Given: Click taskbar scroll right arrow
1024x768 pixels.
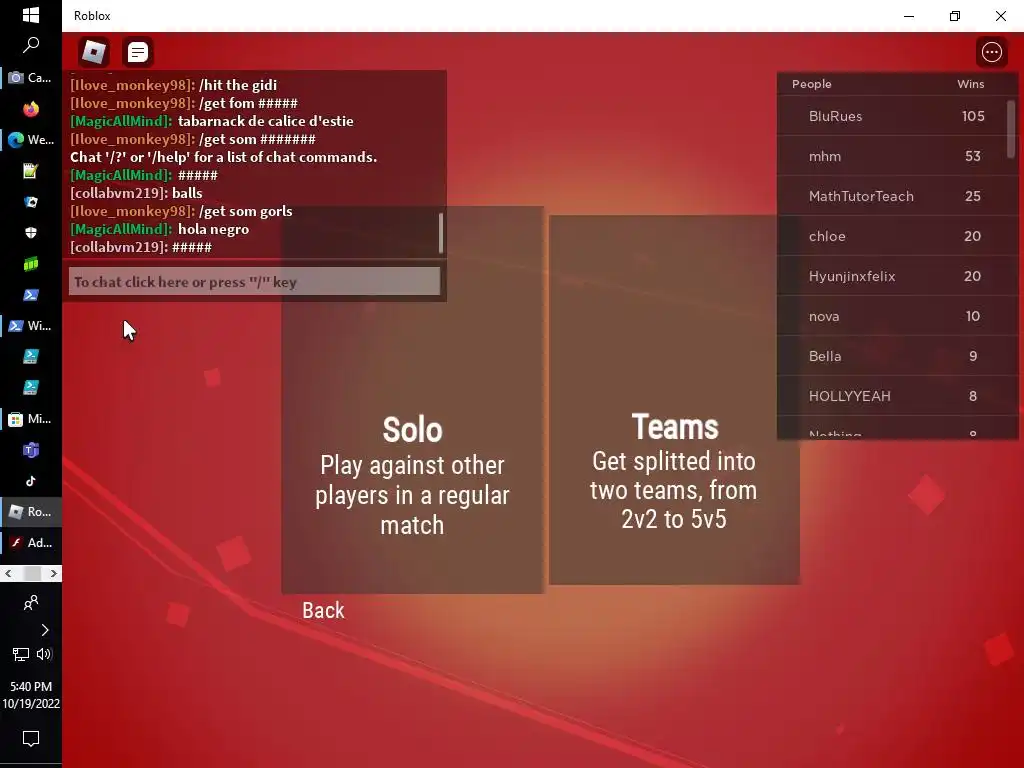Looking at the screenshot, I should pos(54,573).
